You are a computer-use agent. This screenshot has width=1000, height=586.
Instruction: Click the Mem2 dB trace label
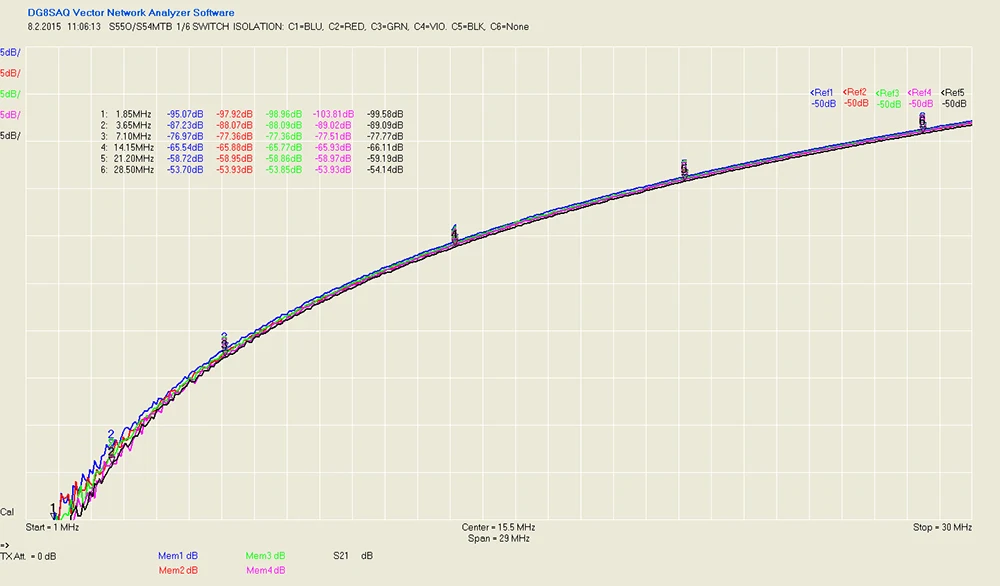[x=178, y=570]
